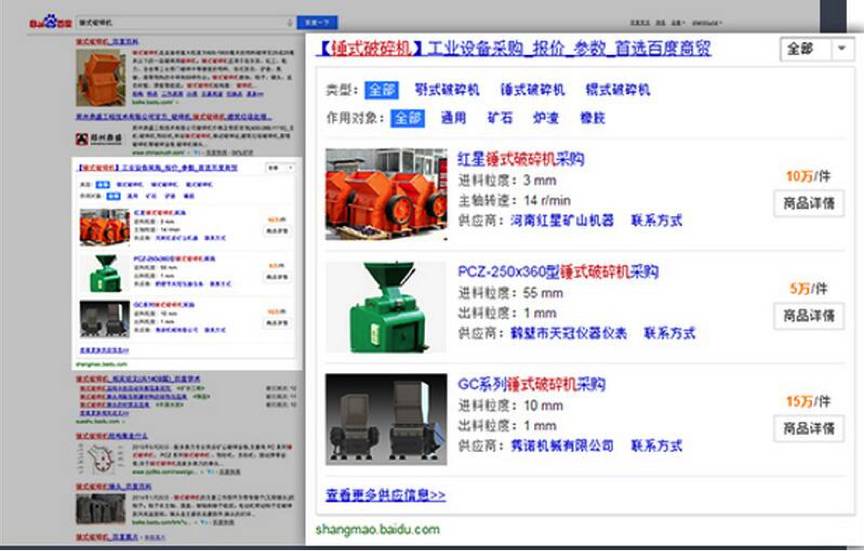The image size is (865, 551).
Task: Select 辊式破碎机 type filter in enlarged panel
Action: [x=618, y=90]
